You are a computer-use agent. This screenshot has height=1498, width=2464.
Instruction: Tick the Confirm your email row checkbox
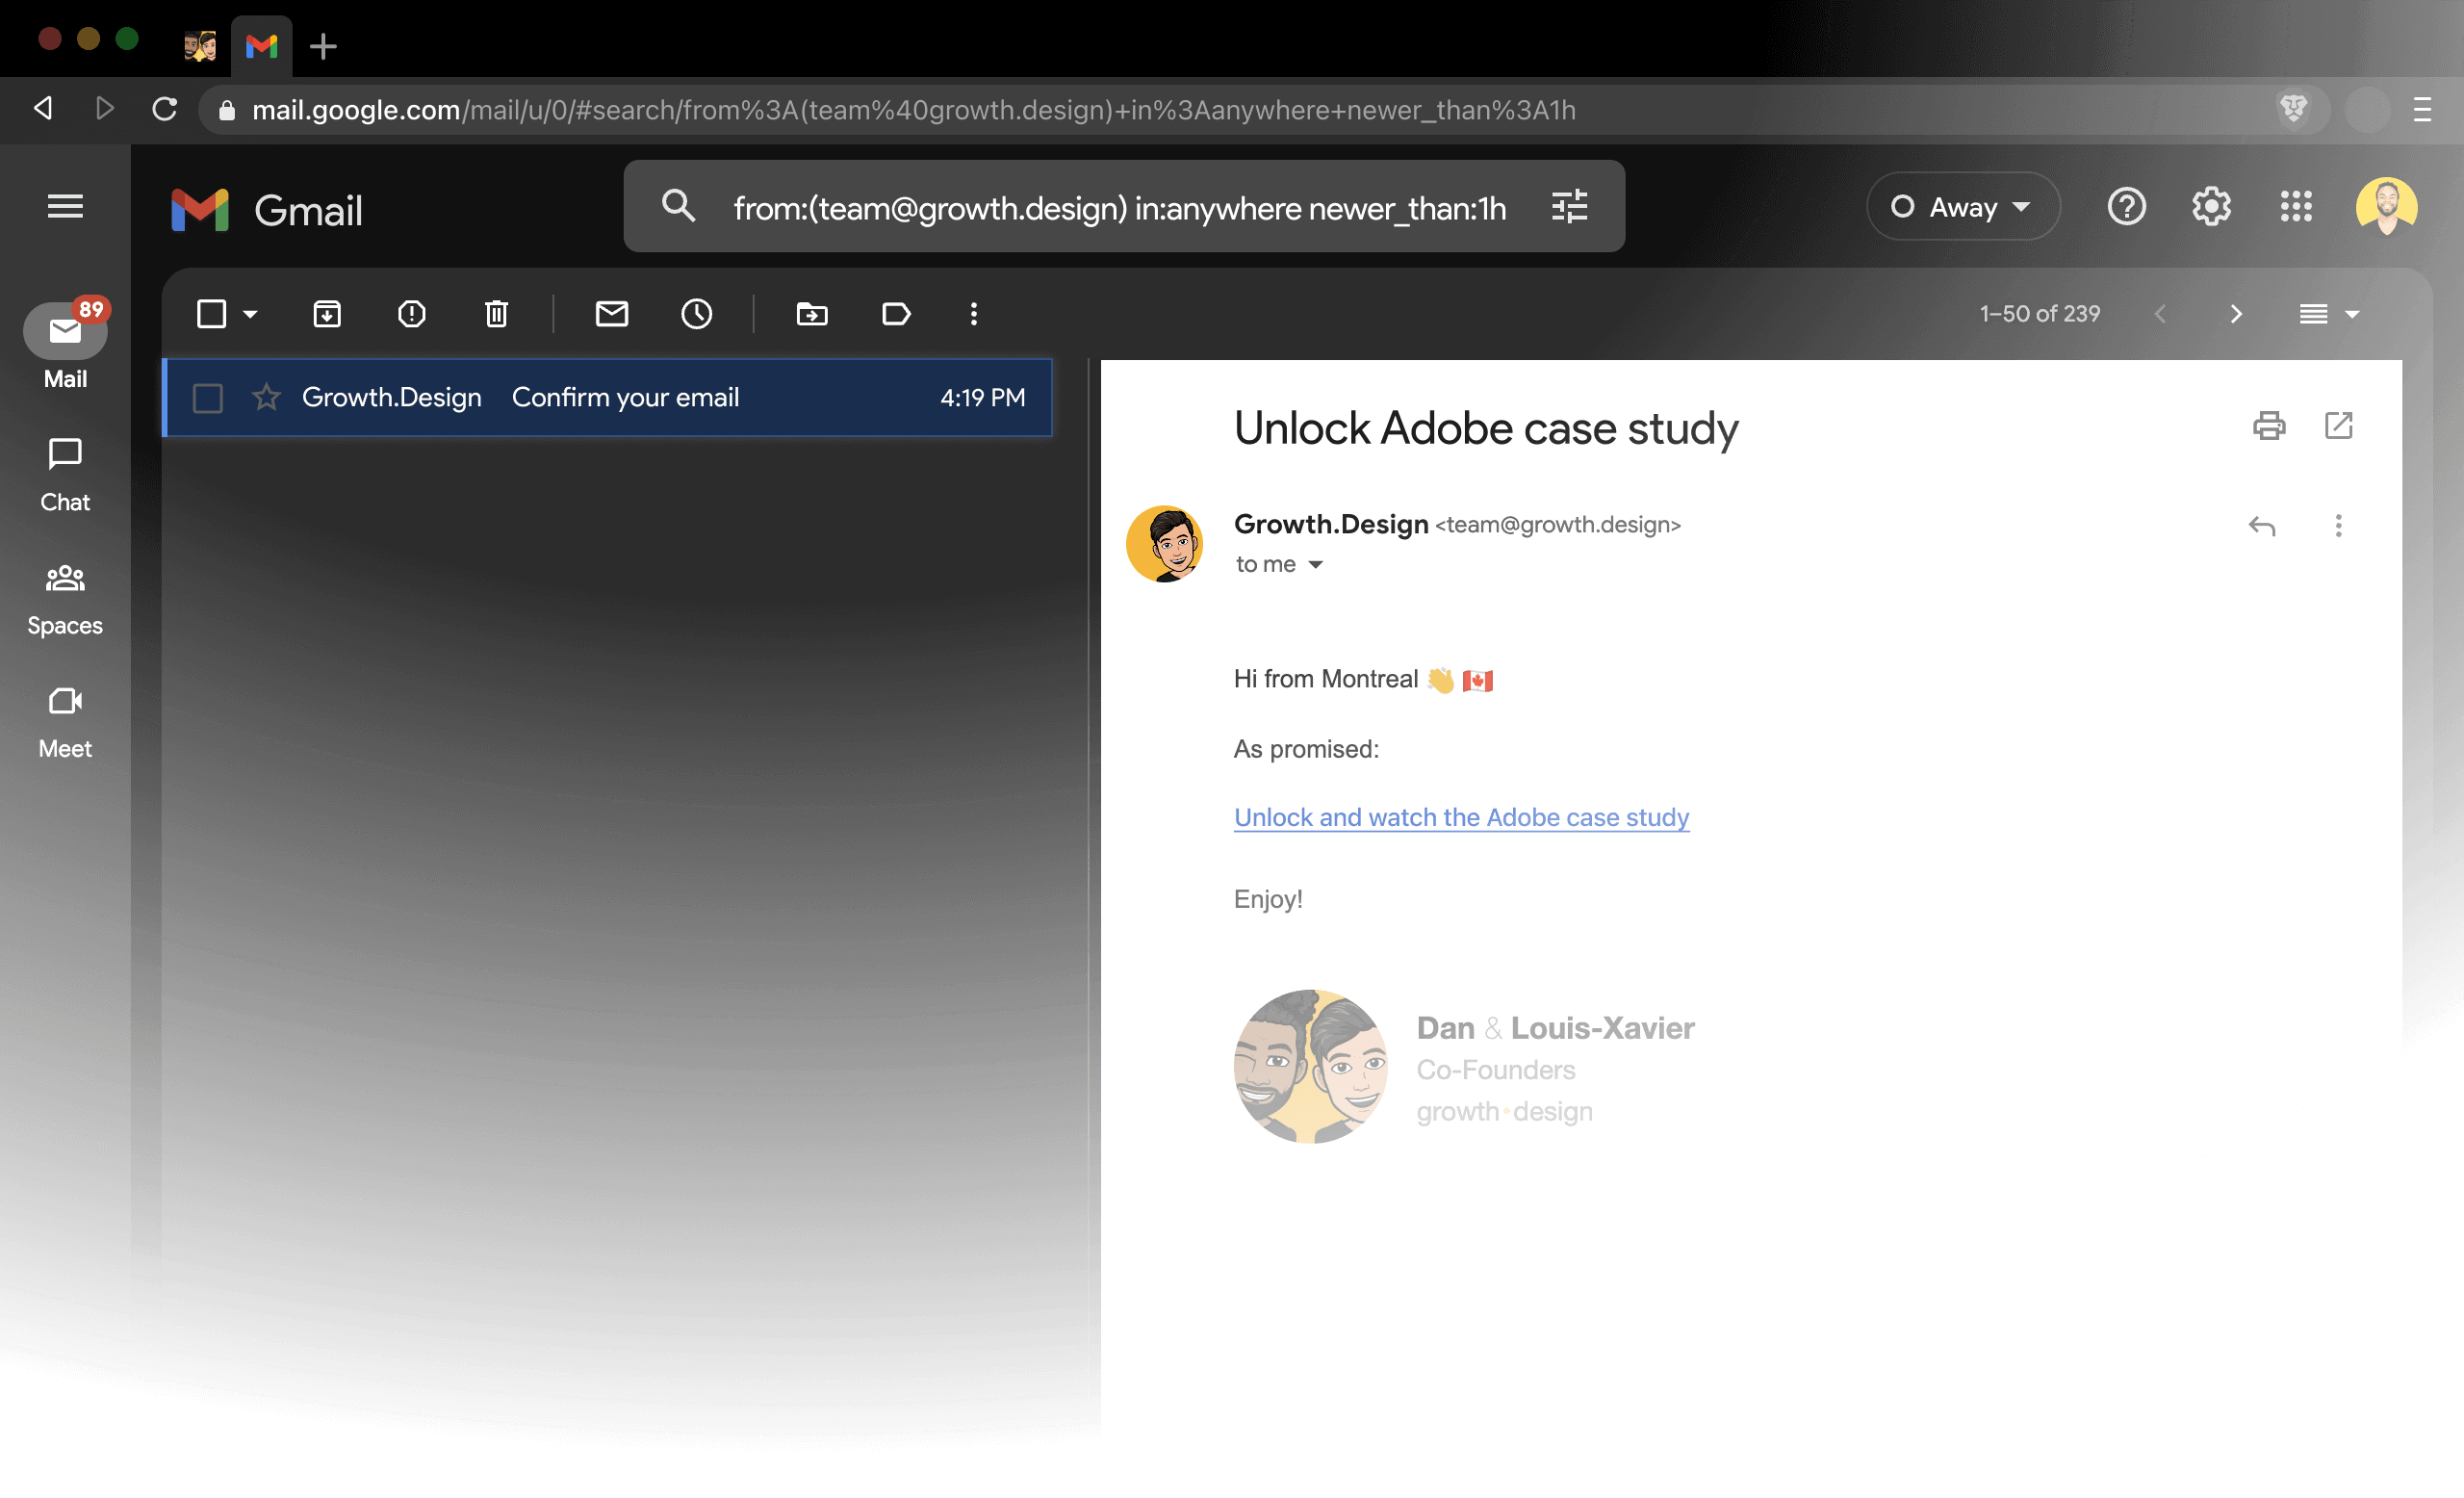tap(207, 398)
